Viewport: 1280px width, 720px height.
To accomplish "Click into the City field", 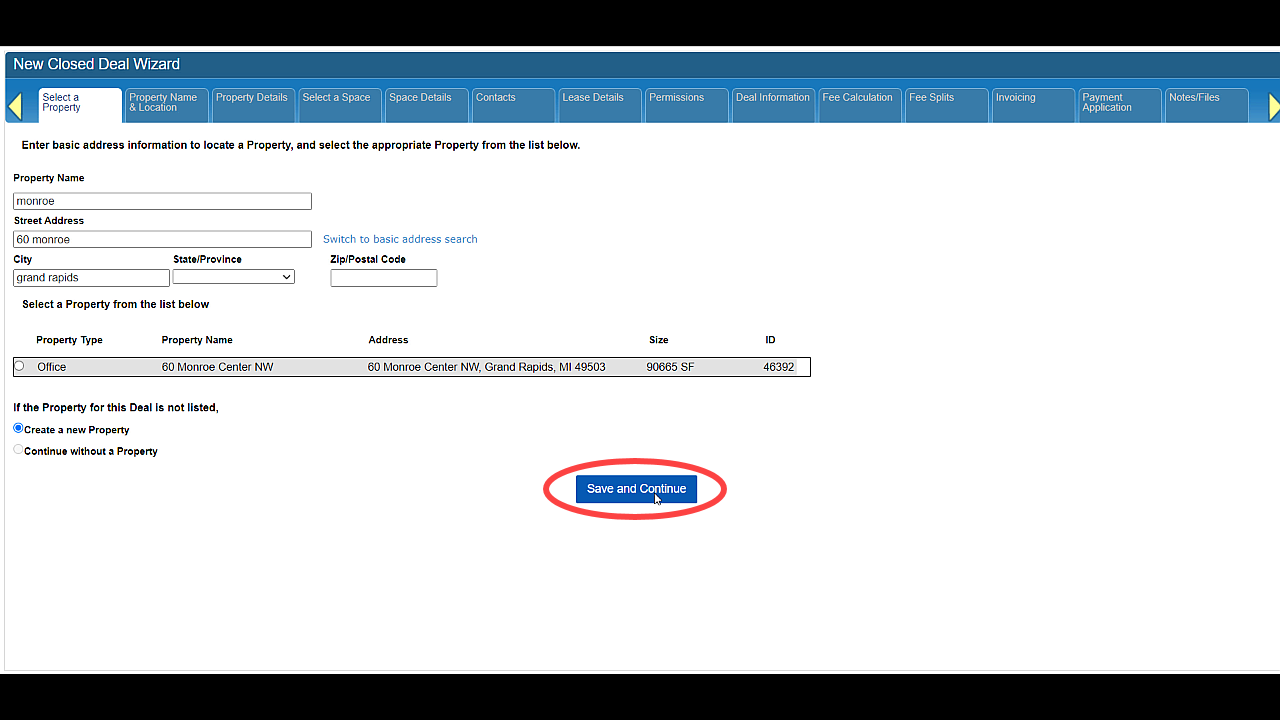I will [91, 278].
